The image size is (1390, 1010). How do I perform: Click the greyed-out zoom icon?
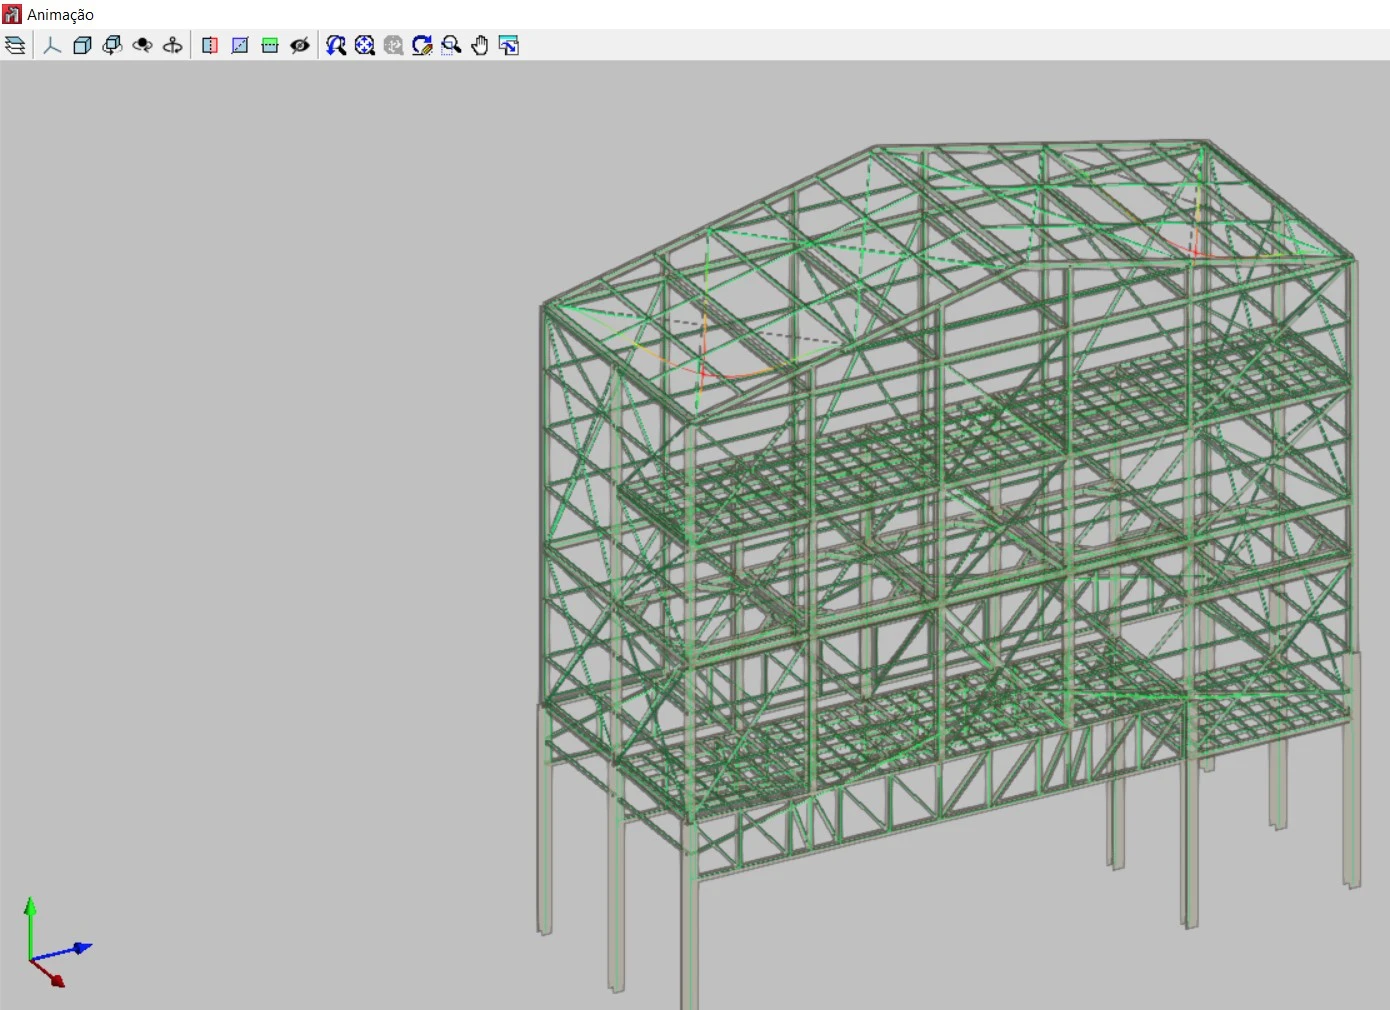point(394,45)
